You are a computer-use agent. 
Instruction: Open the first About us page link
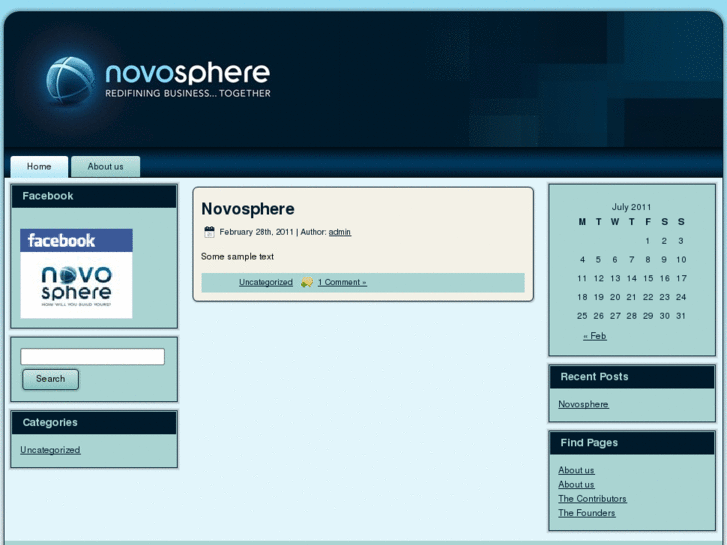coord(576,470)
